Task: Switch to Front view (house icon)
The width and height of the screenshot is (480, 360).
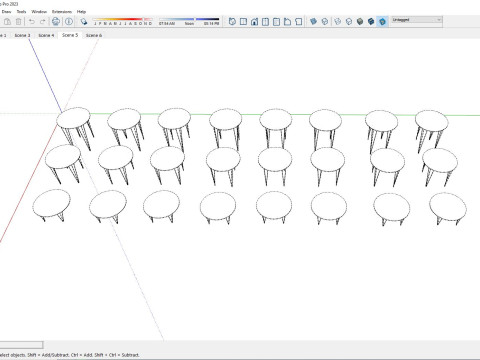Action: pos(254,22)
